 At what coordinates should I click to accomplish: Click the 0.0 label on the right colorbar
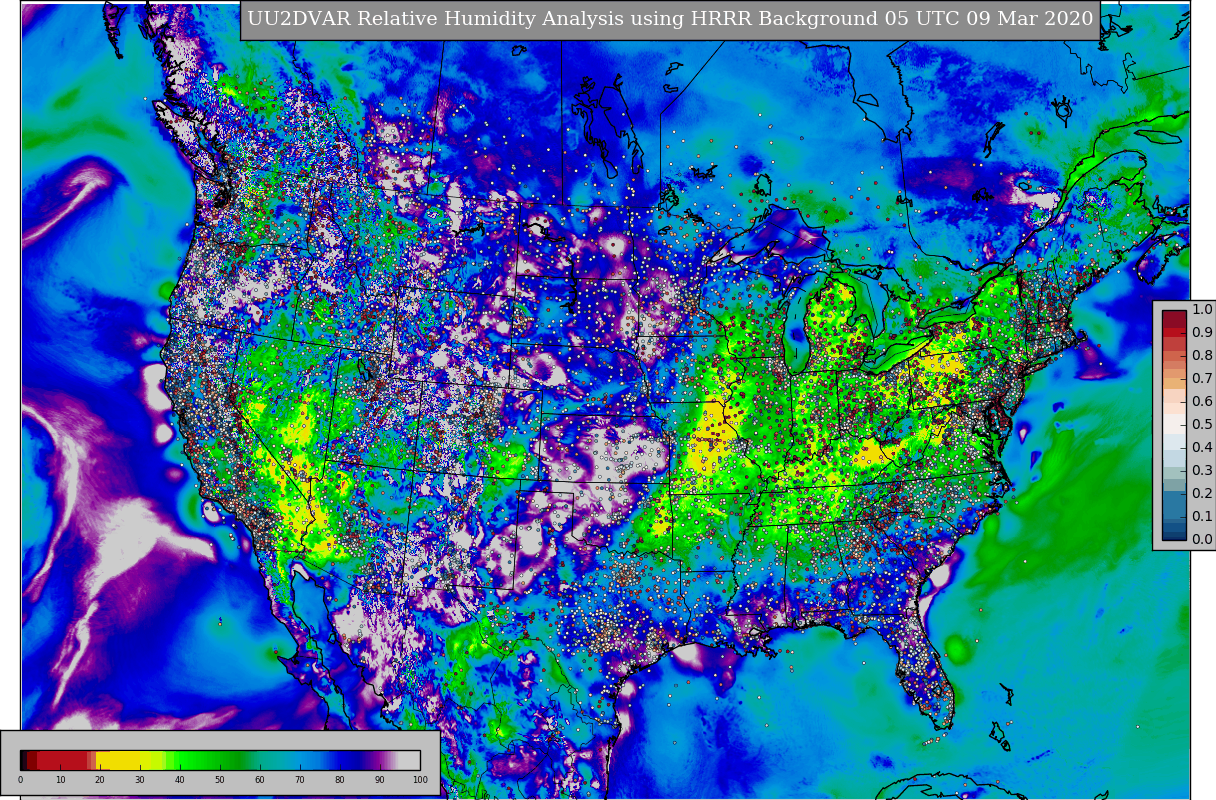pyautogui.click(x=1202, y=540)
